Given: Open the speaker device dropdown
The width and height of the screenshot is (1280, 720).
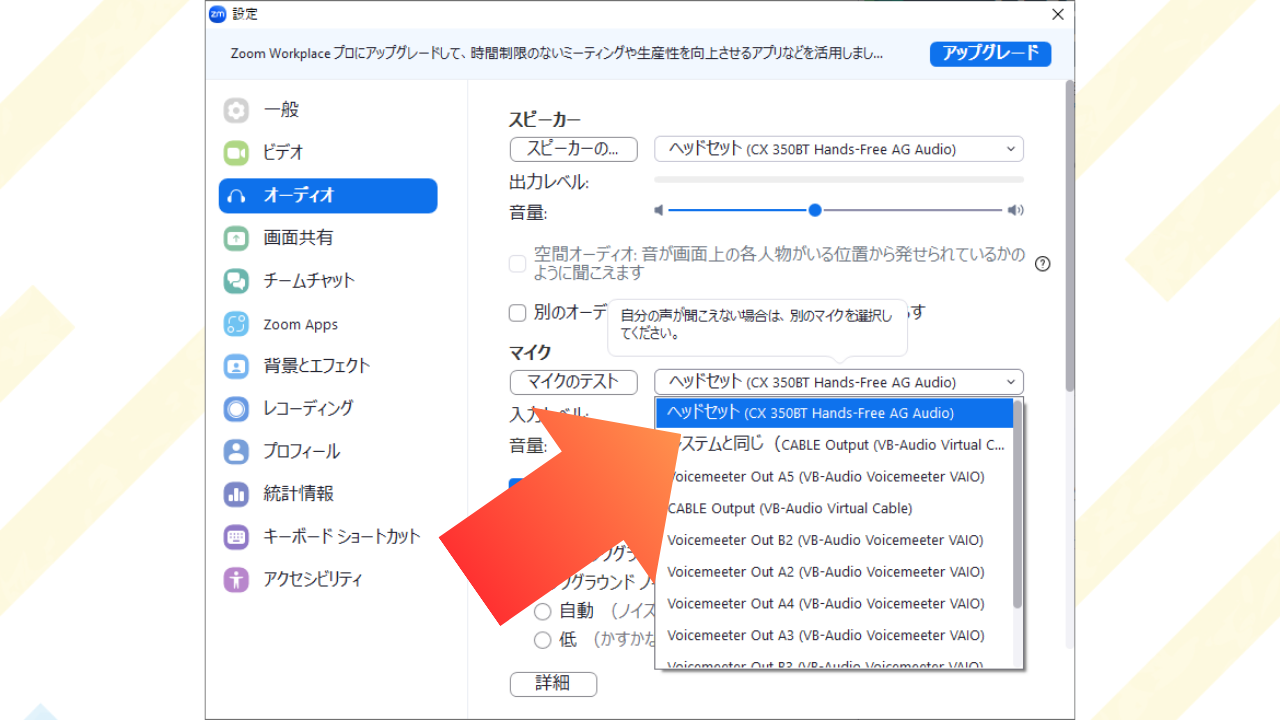Looking at the screenshot, I should pyautogui.click(x=839, y=149).
